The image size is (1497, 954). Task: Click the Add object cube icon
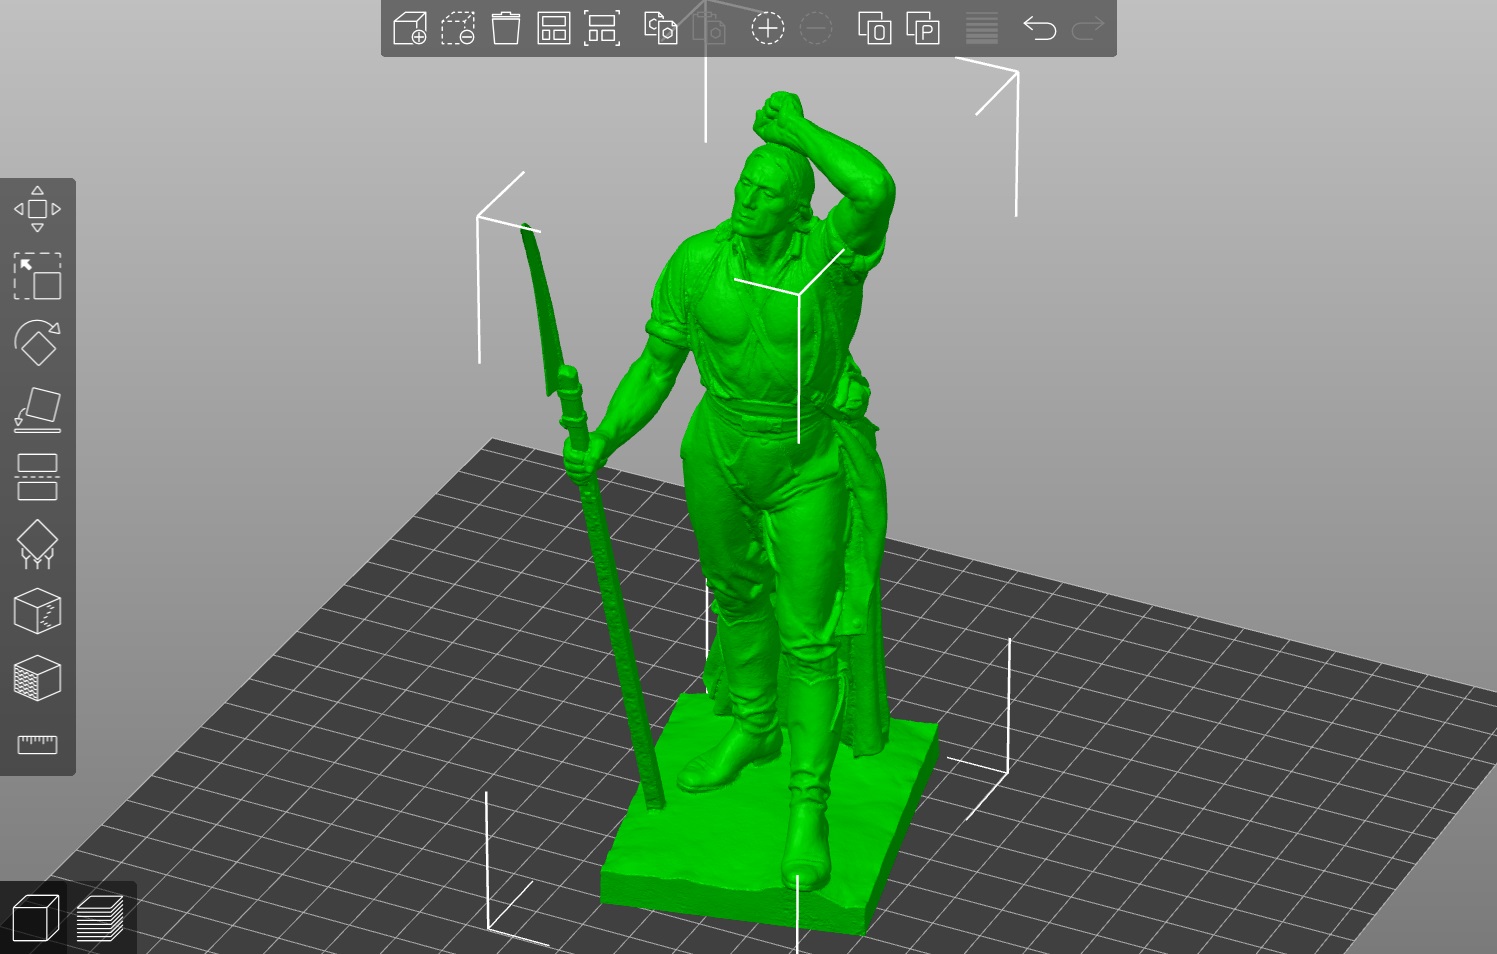pyautogui.click(x=410, y=28)
